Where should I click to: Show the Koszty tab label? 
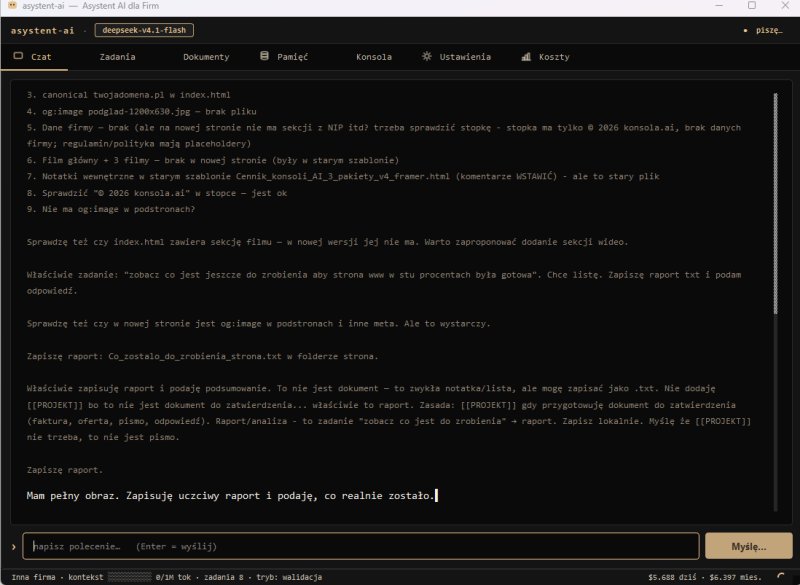click(554, 57)
